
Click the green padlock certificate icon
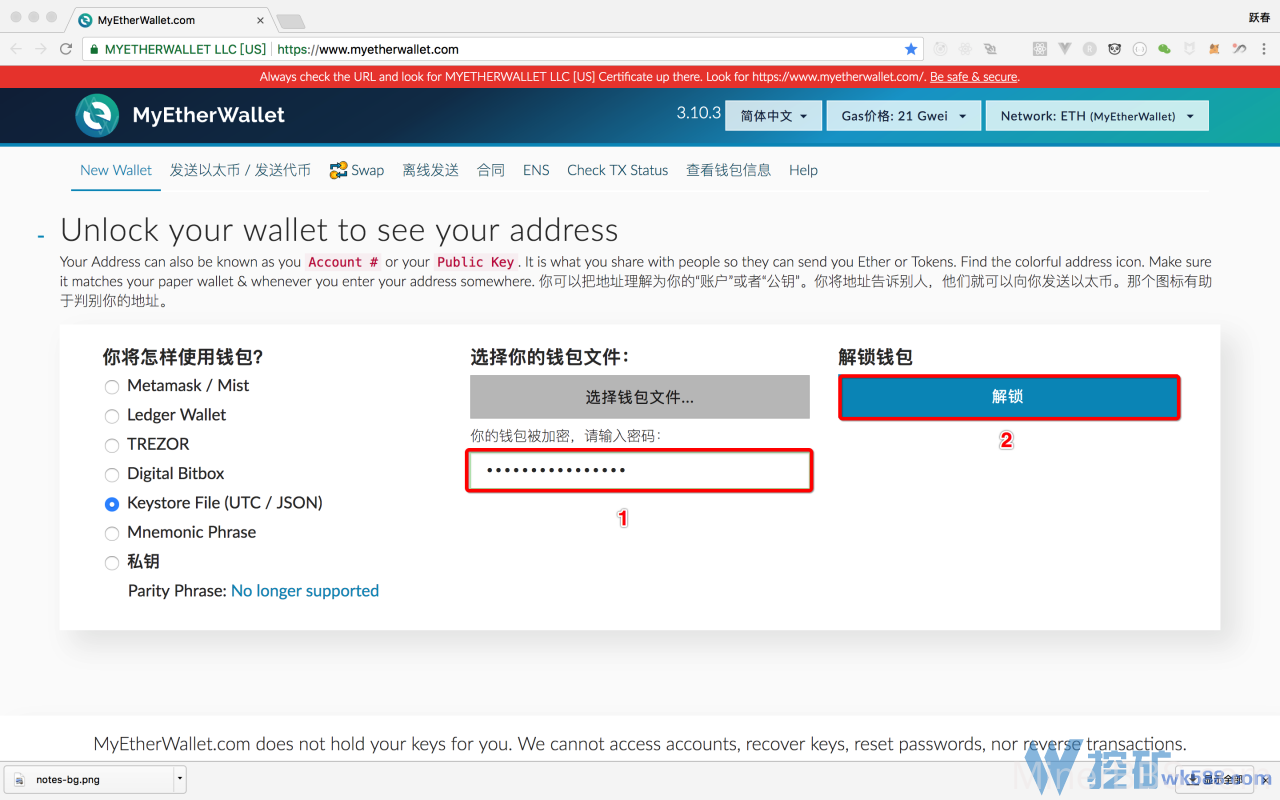point(94,49)
